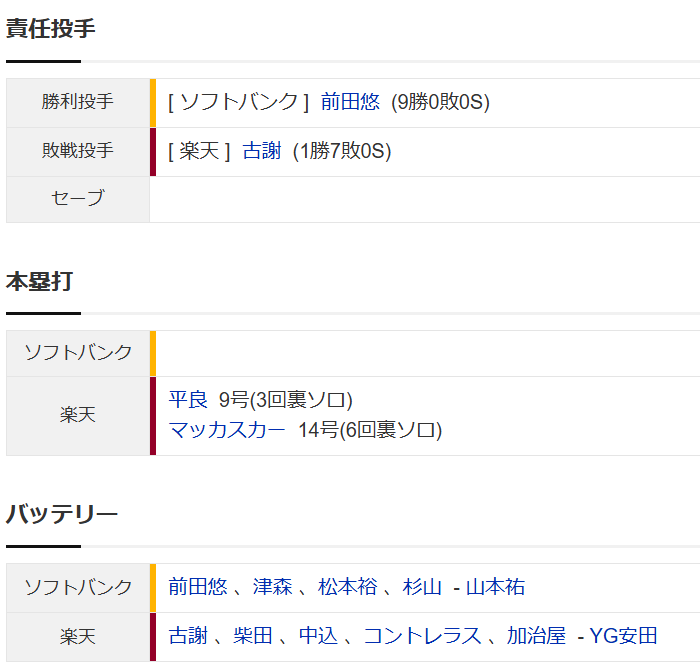Image resolution: width=700 pixels, height=670 pixels.
Task: Open 津森 pitcher link
Action: coord(273,587)
